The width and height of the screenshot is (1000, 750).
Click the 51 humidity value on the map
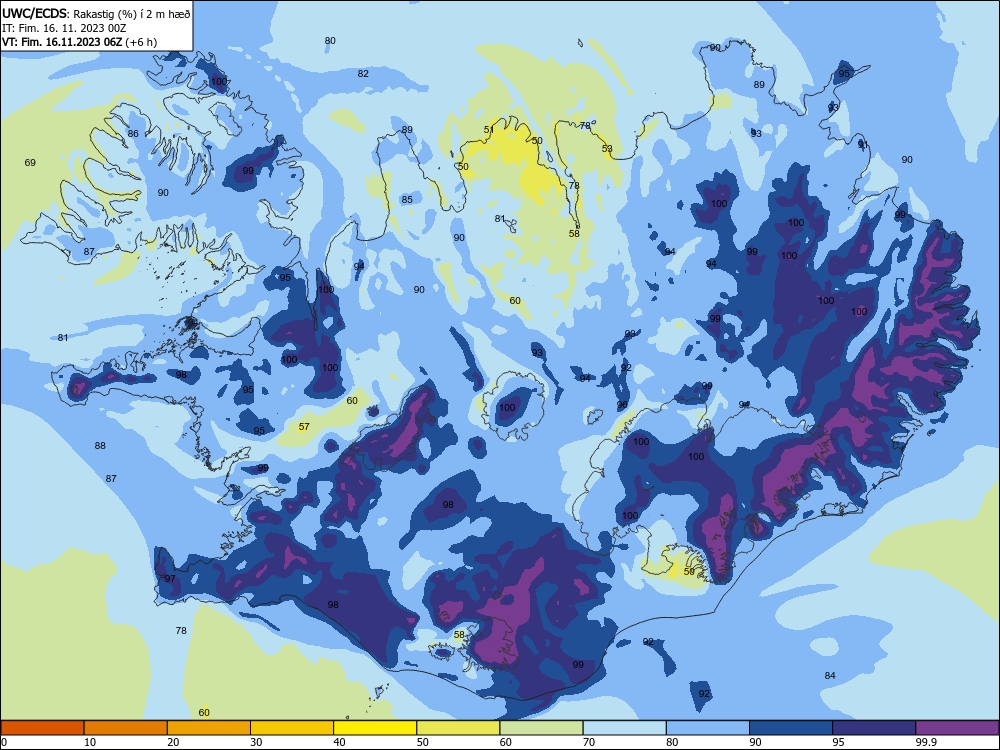point(489,129)
